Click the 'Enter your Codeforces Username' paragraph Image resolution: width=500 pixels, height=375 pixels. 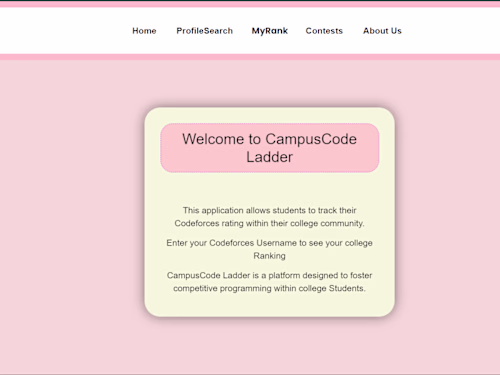(x=269, y=249)
